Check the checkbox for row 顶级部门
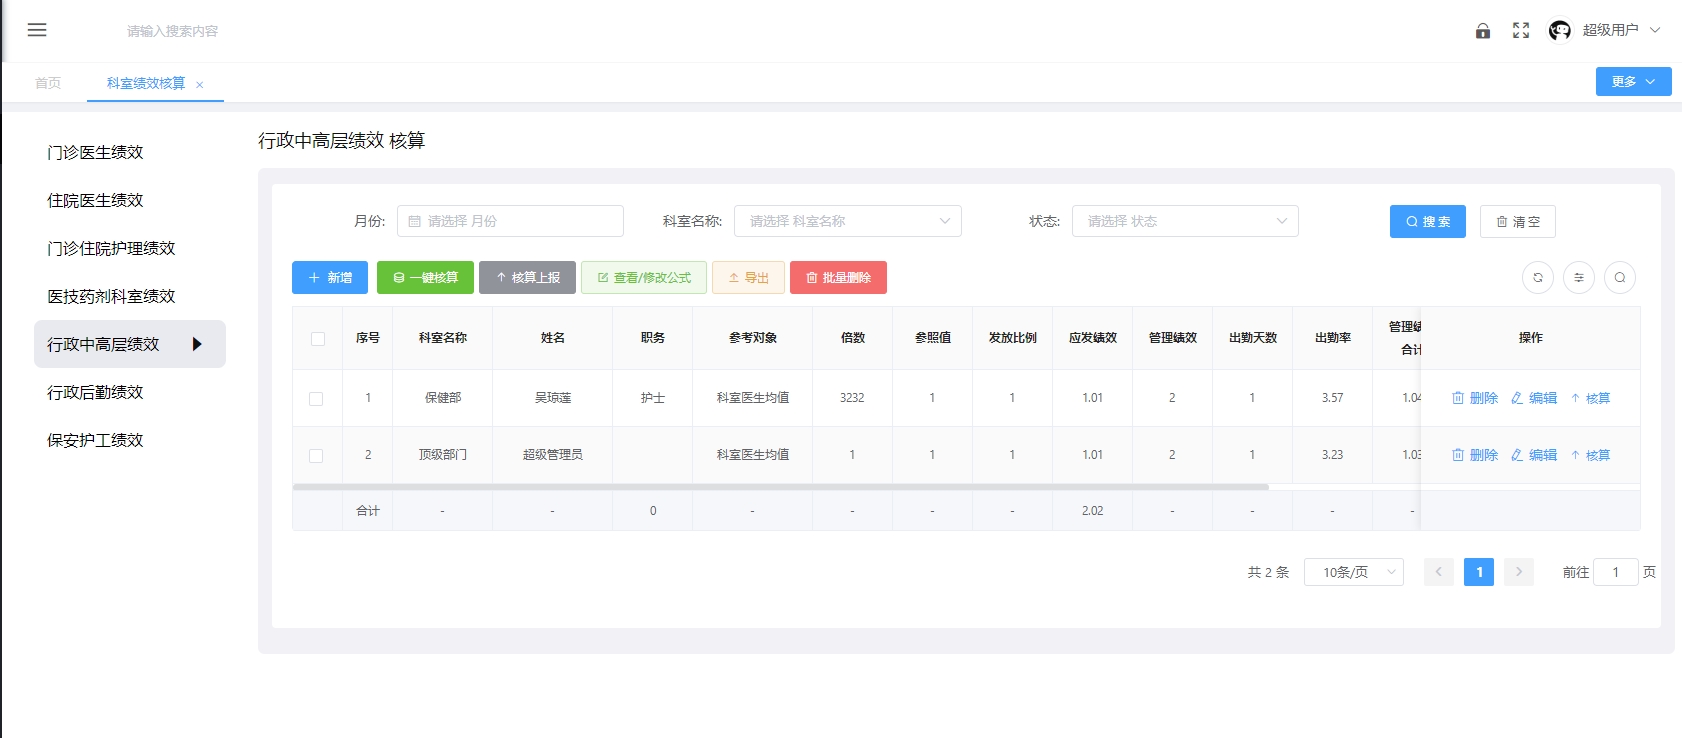The height and width of the screenshot is (738, 1682). (316, 456)
